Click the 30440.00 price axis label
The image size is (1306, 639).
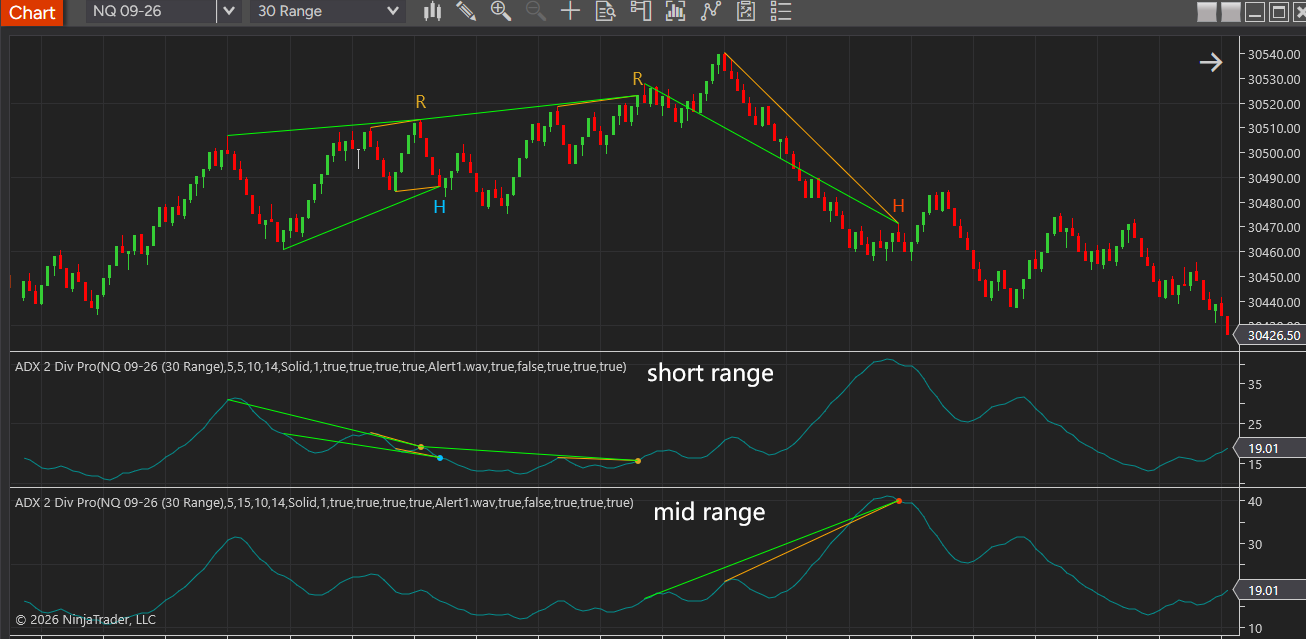[1273, 302]
